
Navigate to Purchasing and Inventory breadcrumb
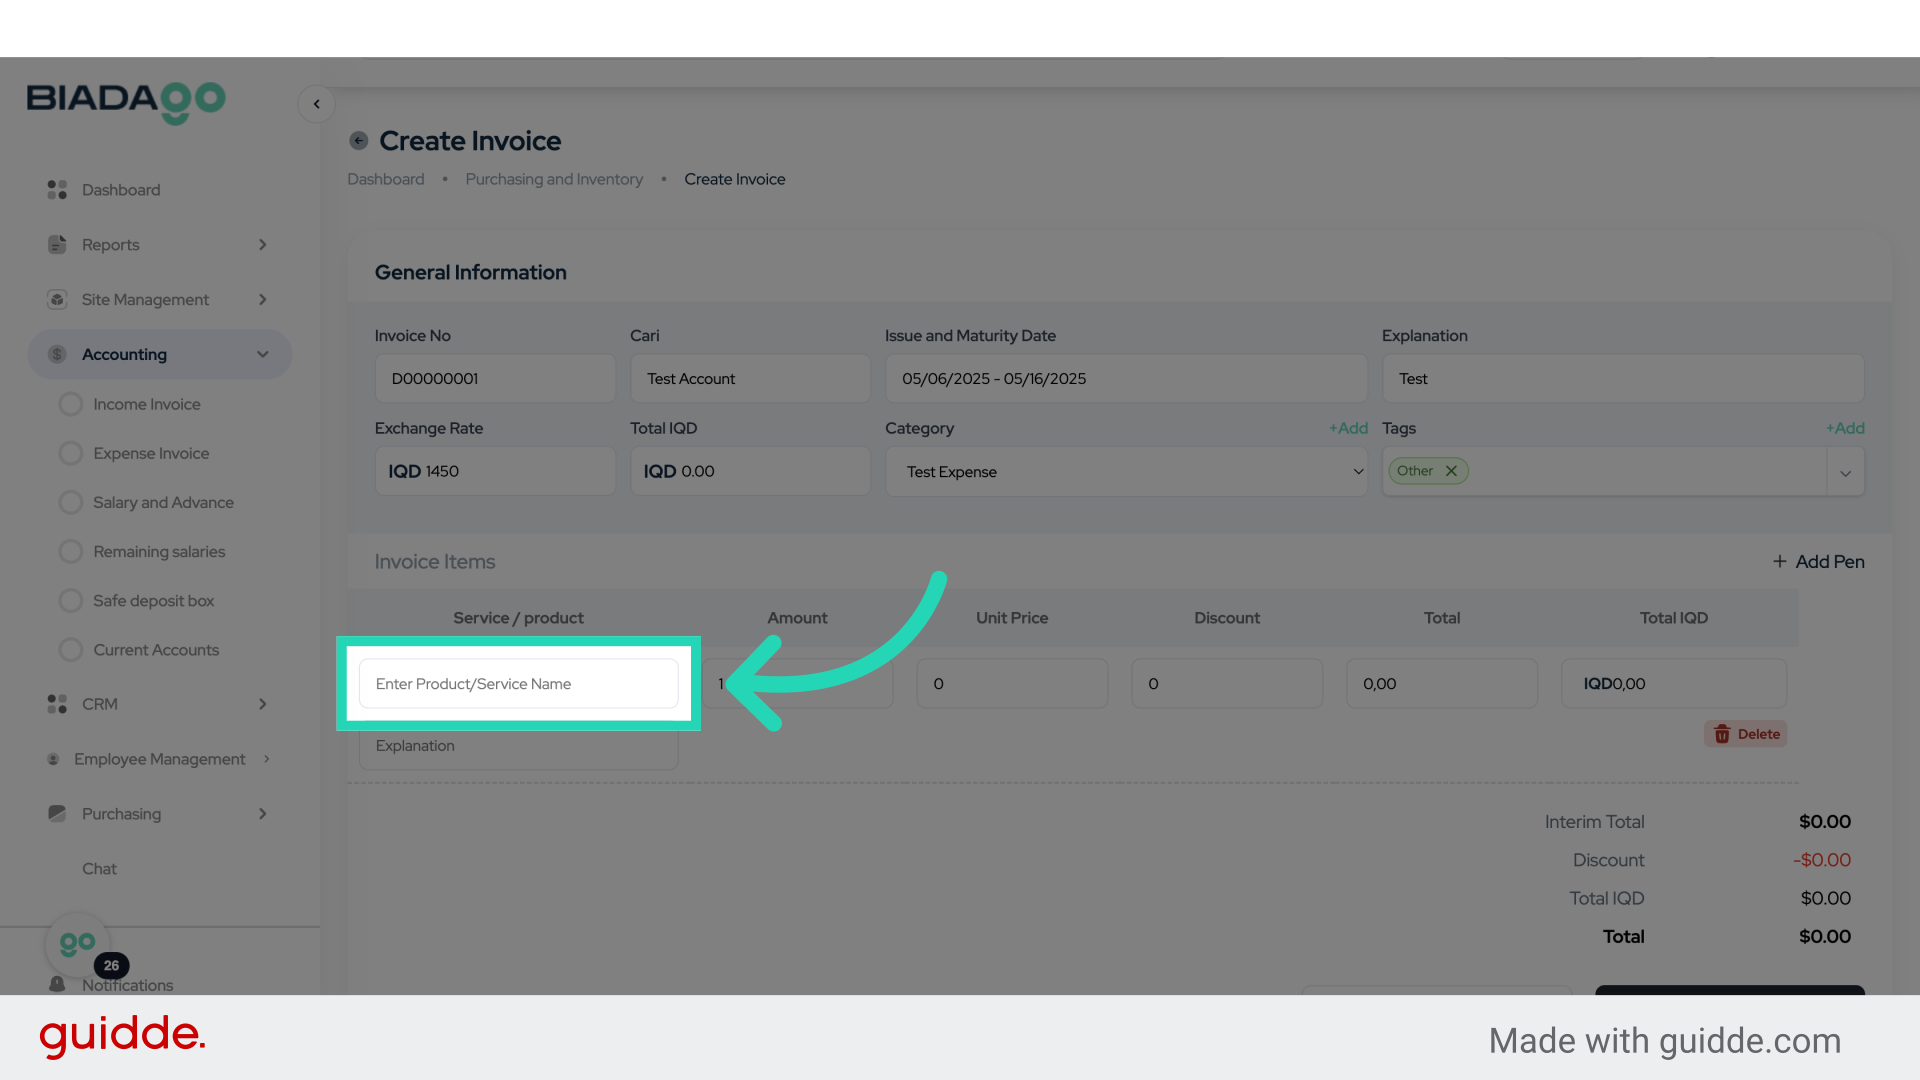[554, 179]
